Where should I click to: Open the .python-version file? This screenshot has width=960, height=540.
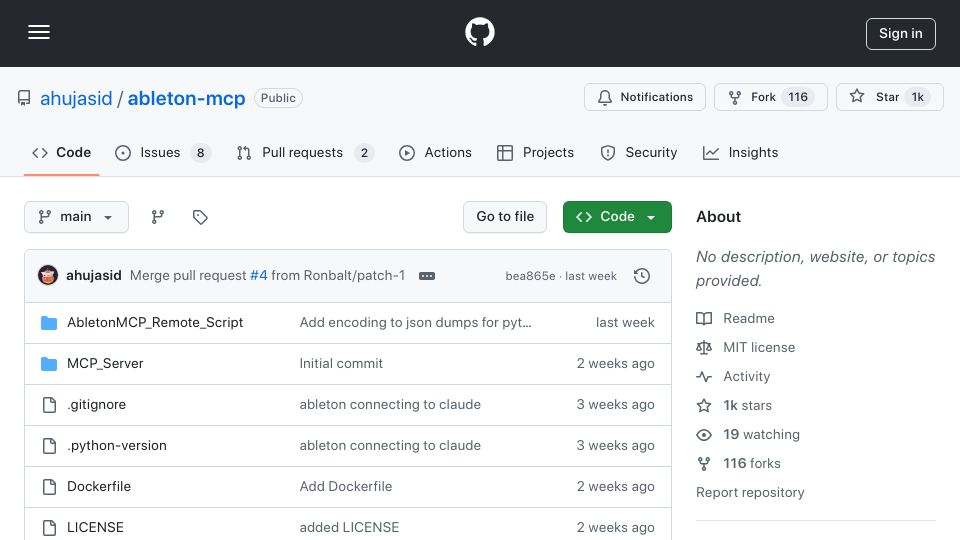coord(116,446)
